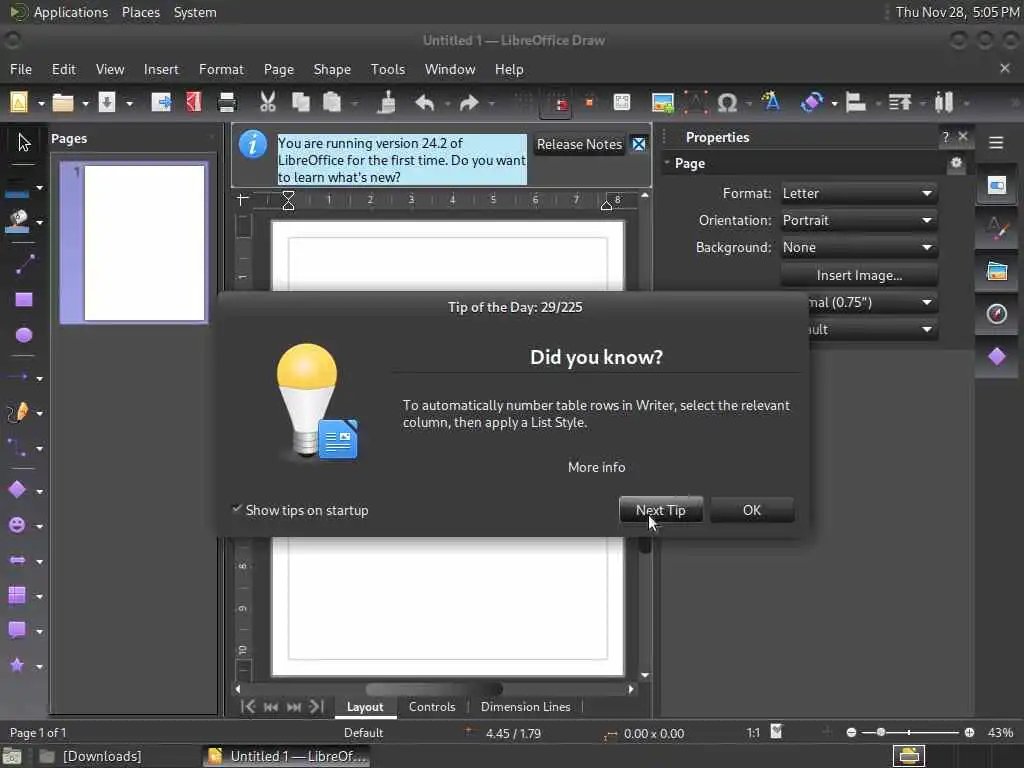Click the New document icon

(x=18, y=103)
